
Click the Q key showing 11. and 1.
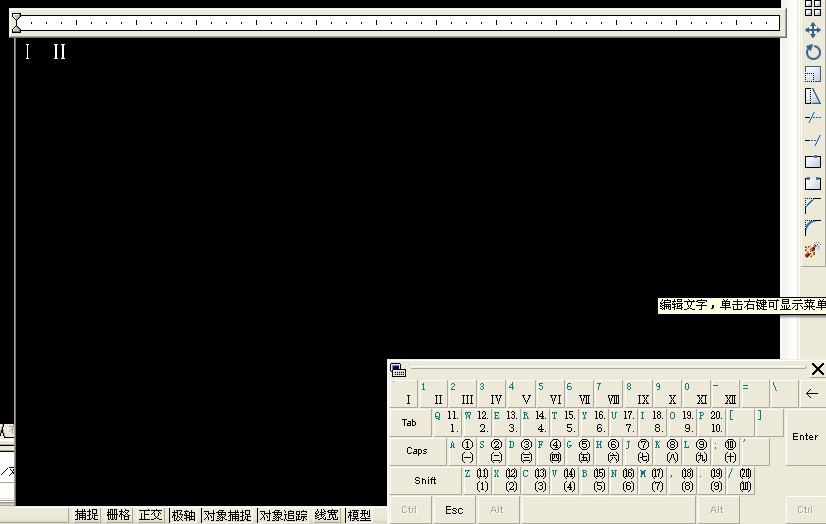447,422
